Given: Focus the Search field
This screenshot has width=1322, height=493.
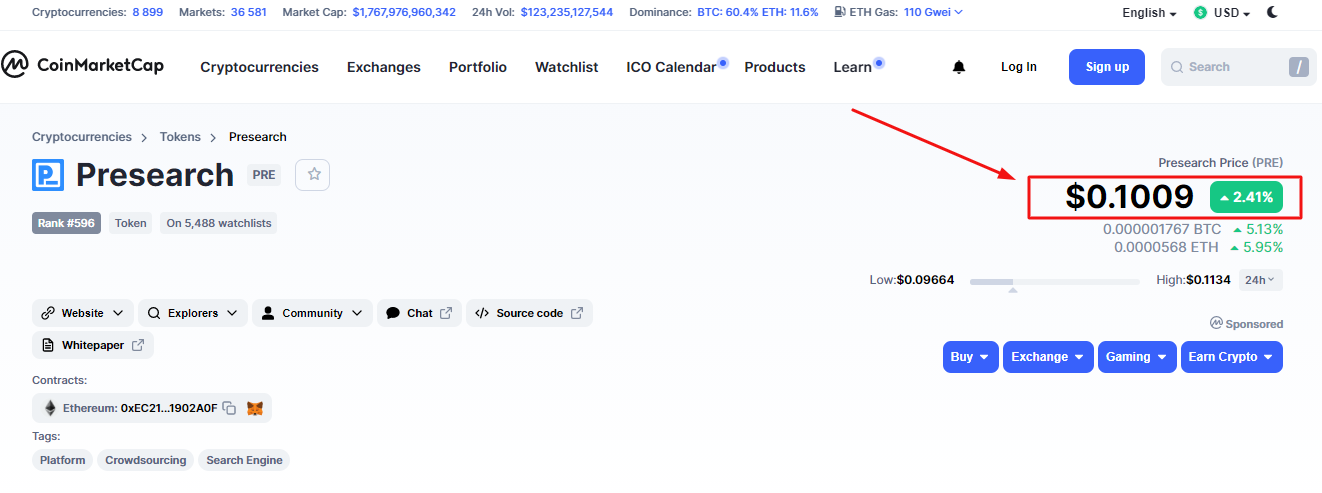Looking at the screenshot, I should pos(1239,67).
